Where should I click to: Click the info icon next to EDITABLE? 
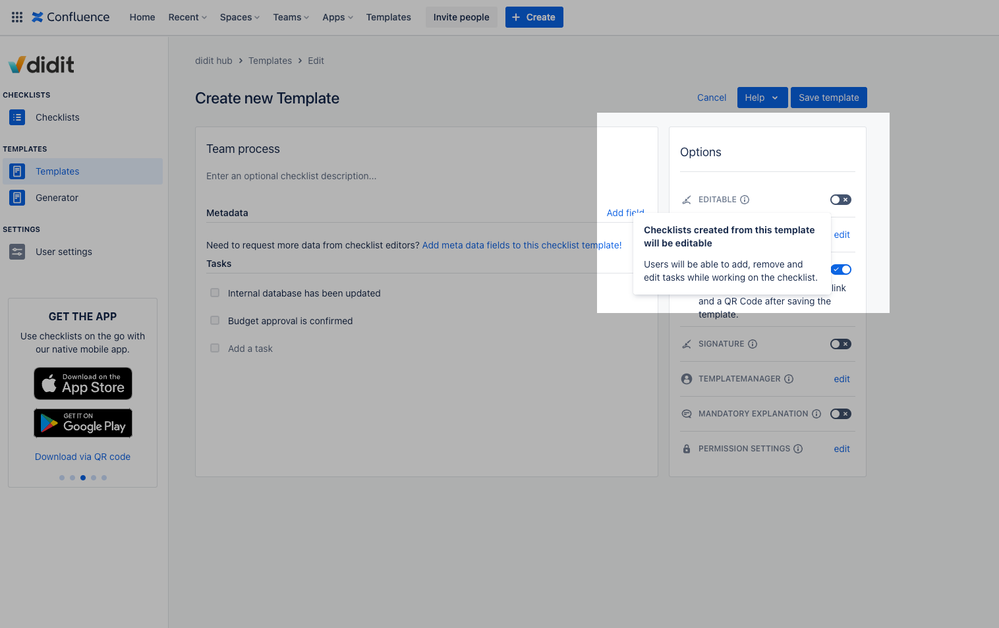(744, 199)
